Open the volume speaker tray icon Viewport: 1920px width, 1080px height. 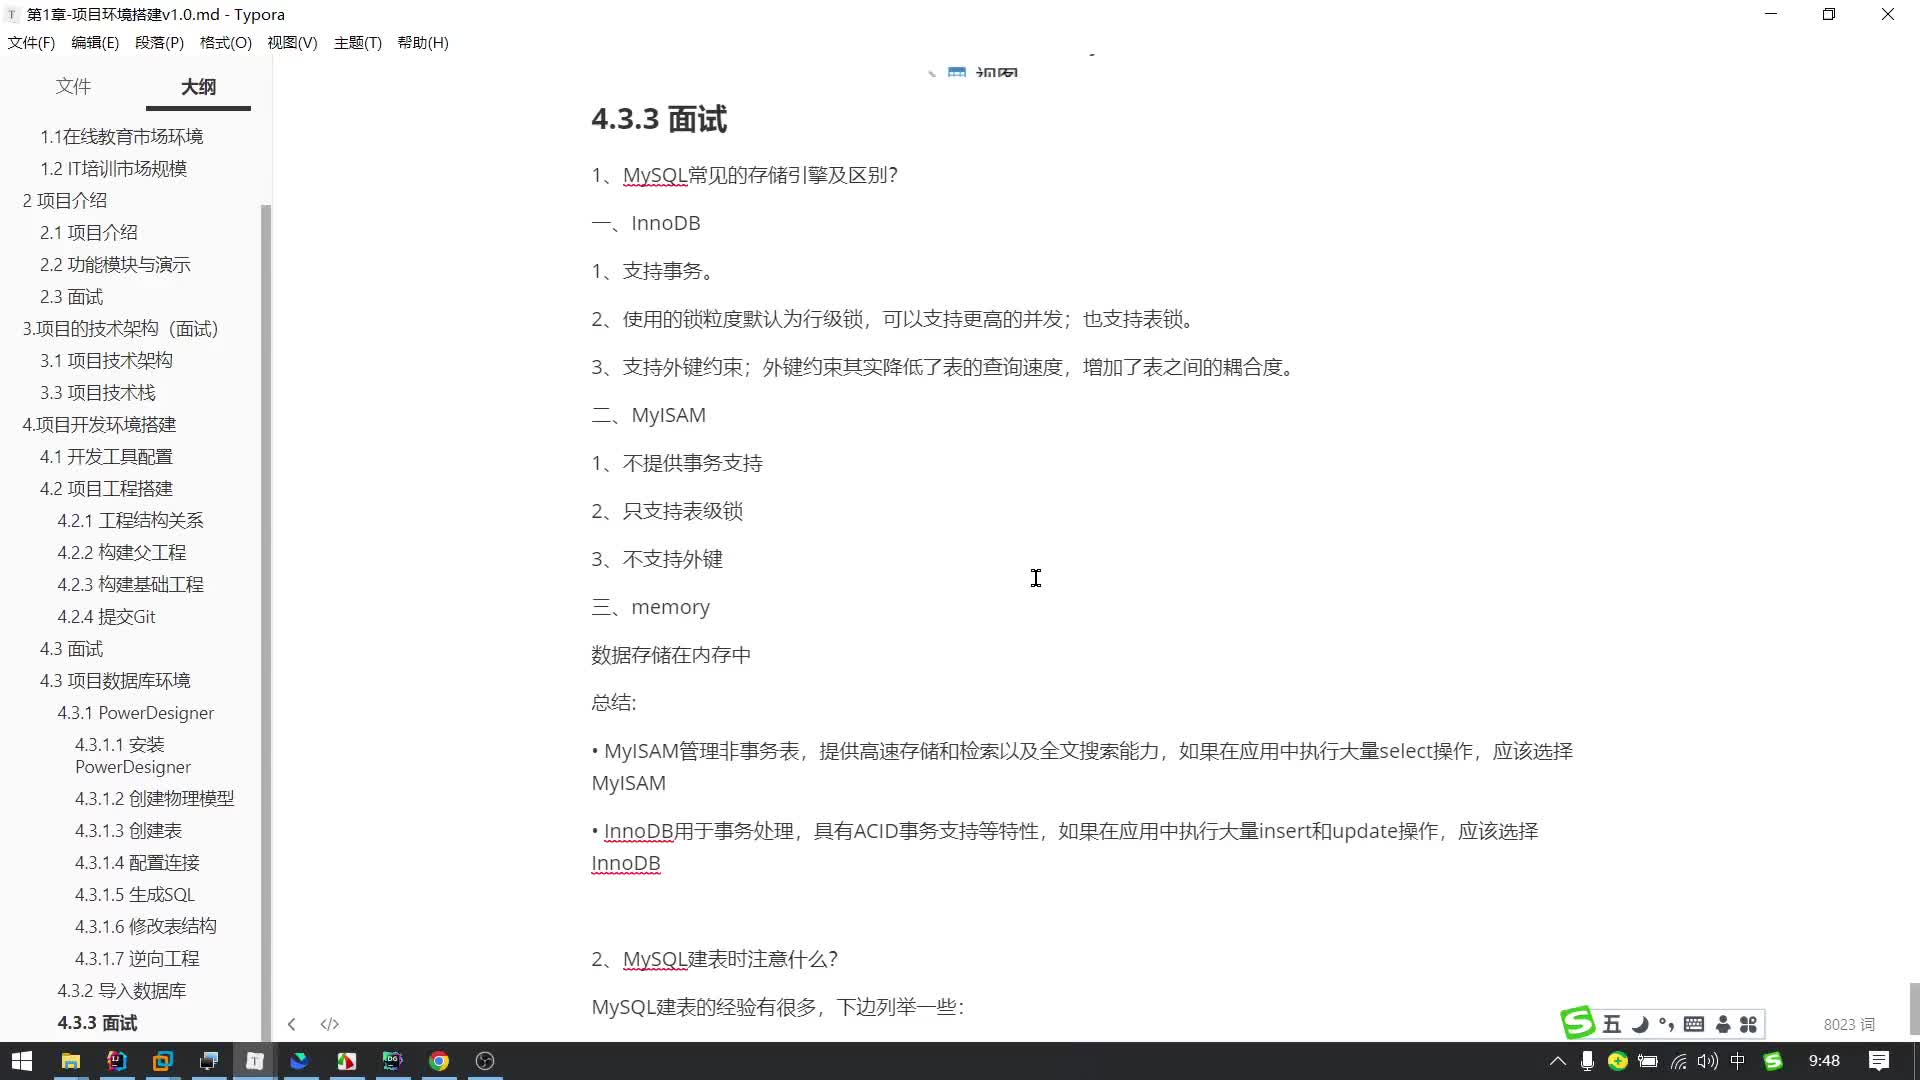click(x=1708, y=1061)
